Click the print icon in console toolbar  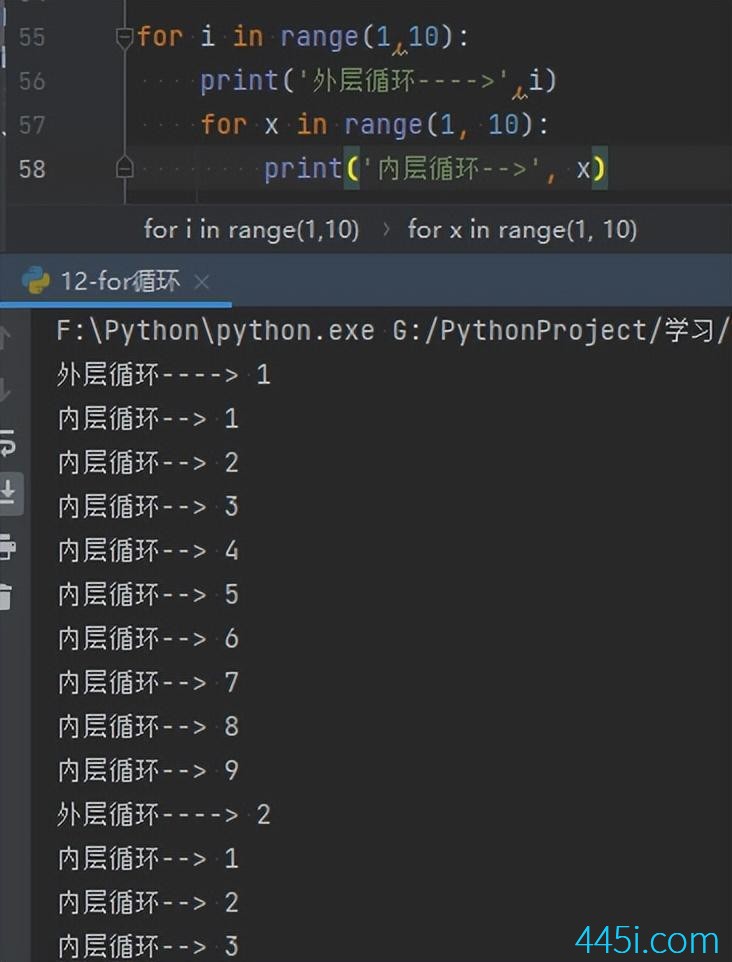coord(7,546)
